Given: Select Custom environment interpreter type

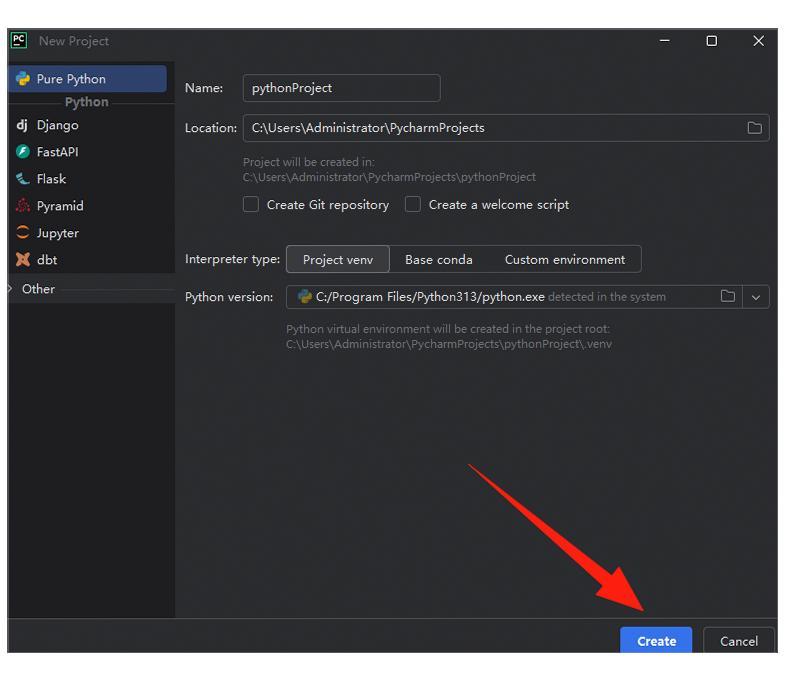Looking at the screenshot, I should pyautogui.click(x=564, y=260).
